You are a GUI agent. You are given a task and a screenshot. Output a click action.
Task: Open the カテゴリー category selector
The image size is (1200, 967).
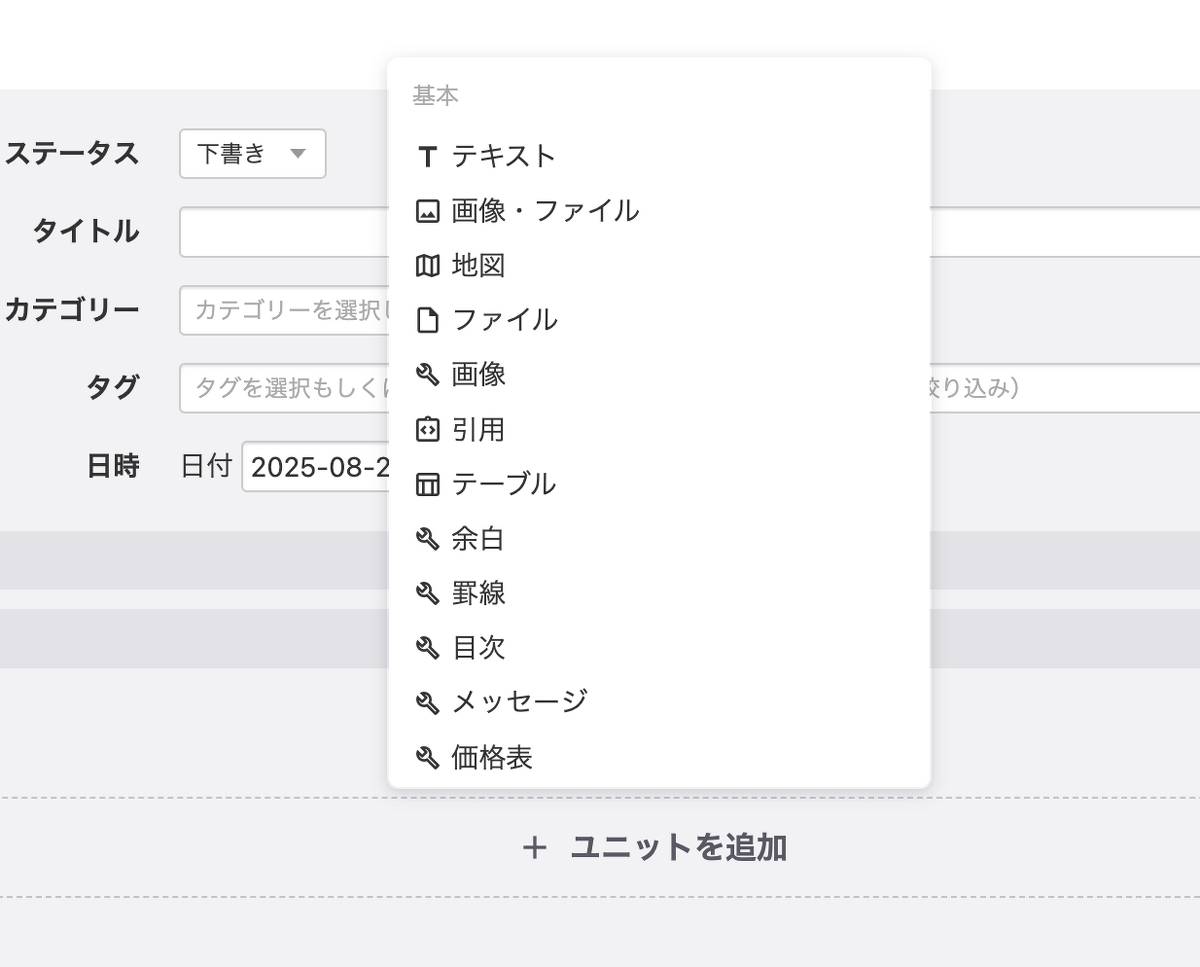(280, 310)
